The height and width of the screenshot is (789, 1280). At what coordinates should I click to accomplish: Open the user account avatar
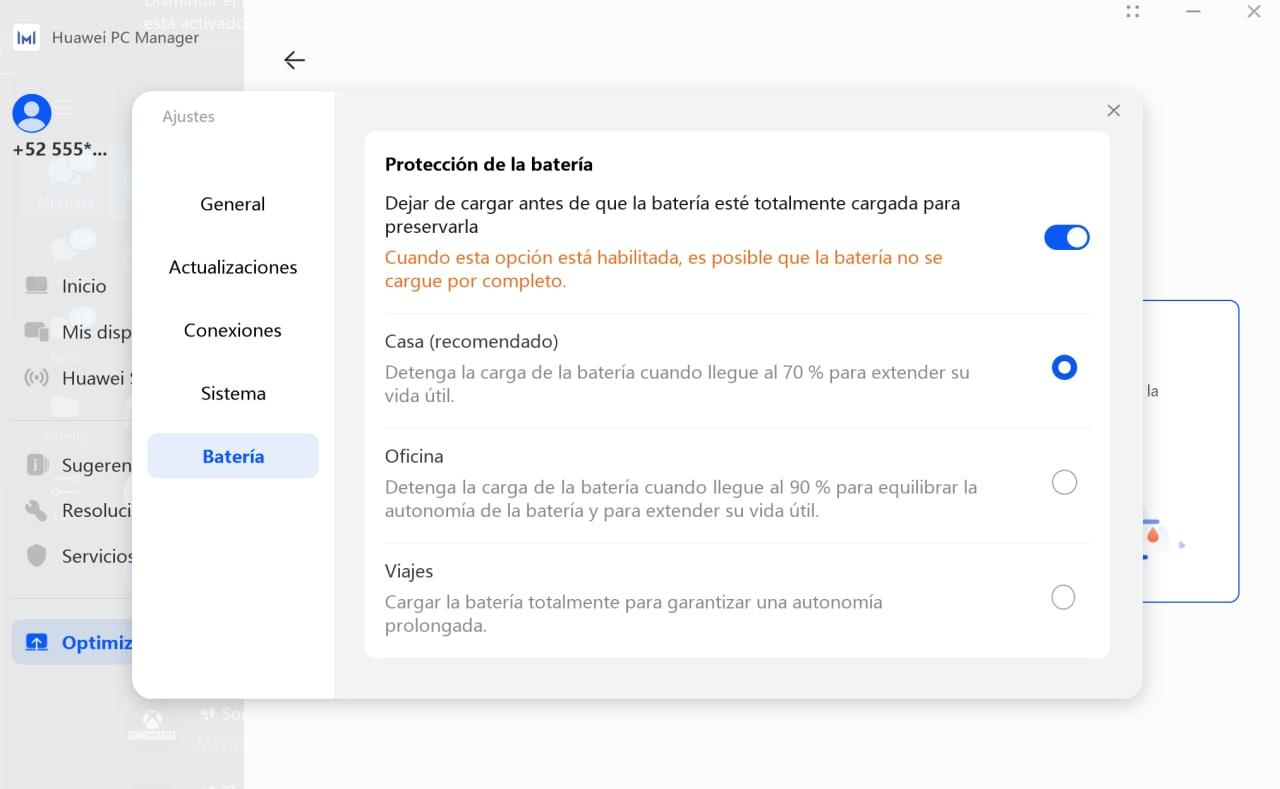(32, 114)
